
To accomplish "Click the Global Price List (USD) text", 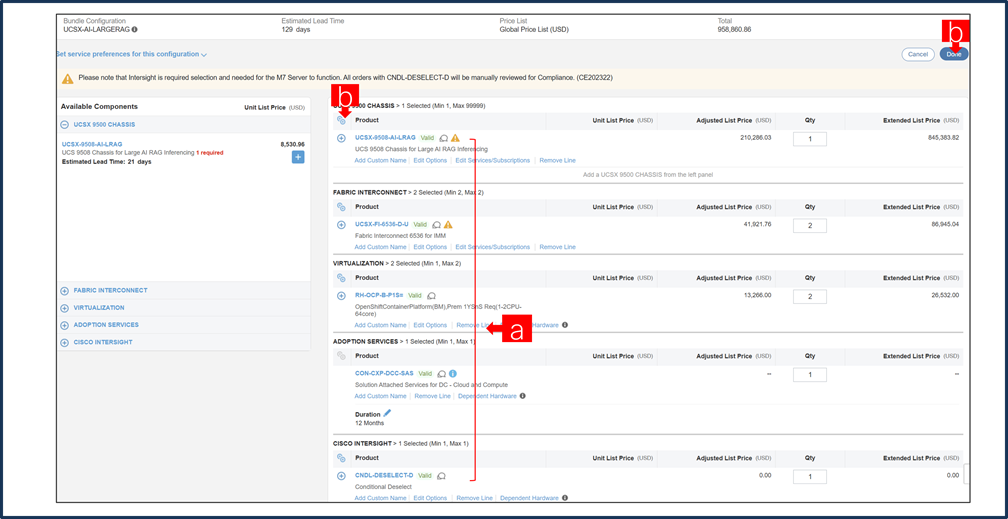I will pos(534,30).
